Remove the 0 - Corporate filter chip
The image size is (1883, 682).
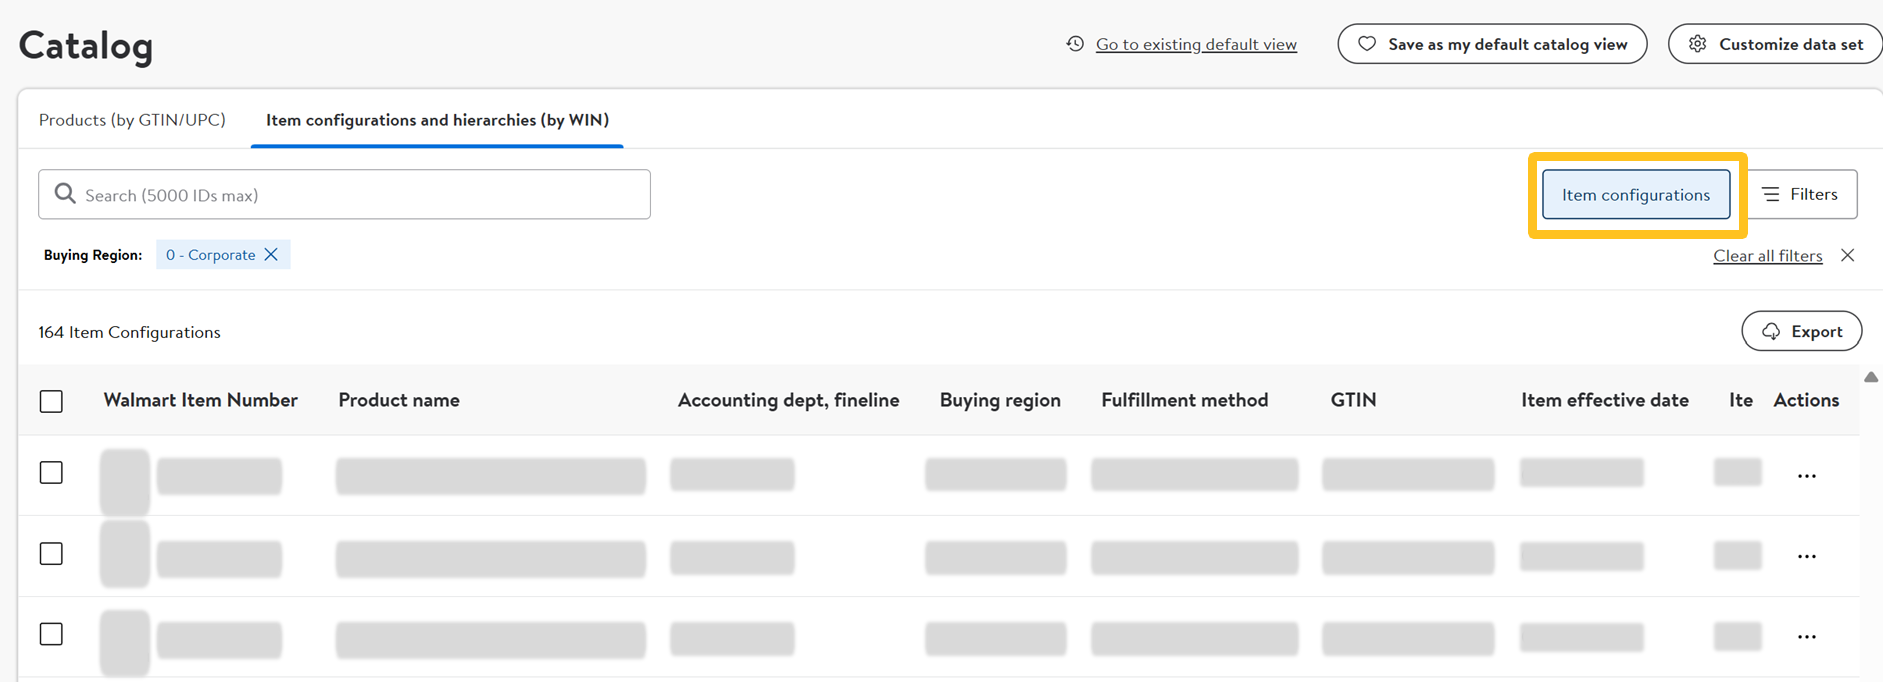click(x=271, y=255)
